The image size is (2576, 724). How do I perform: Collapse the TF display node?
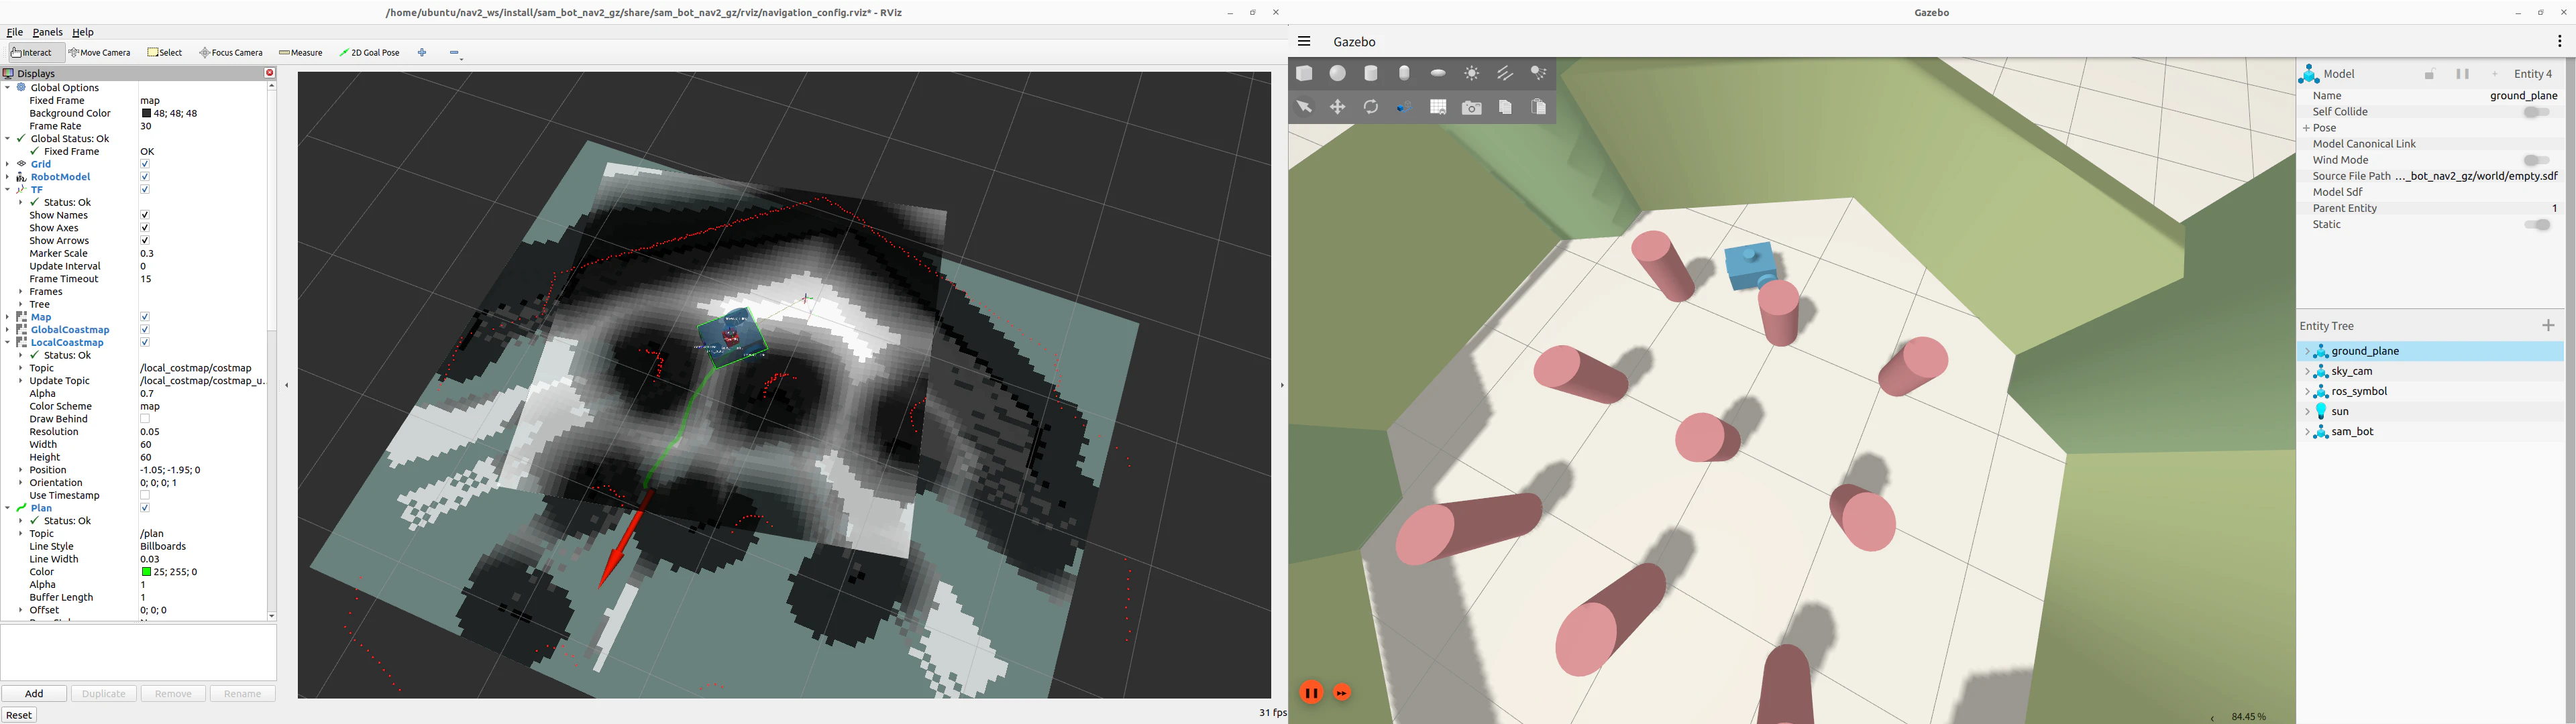[8, 190]
